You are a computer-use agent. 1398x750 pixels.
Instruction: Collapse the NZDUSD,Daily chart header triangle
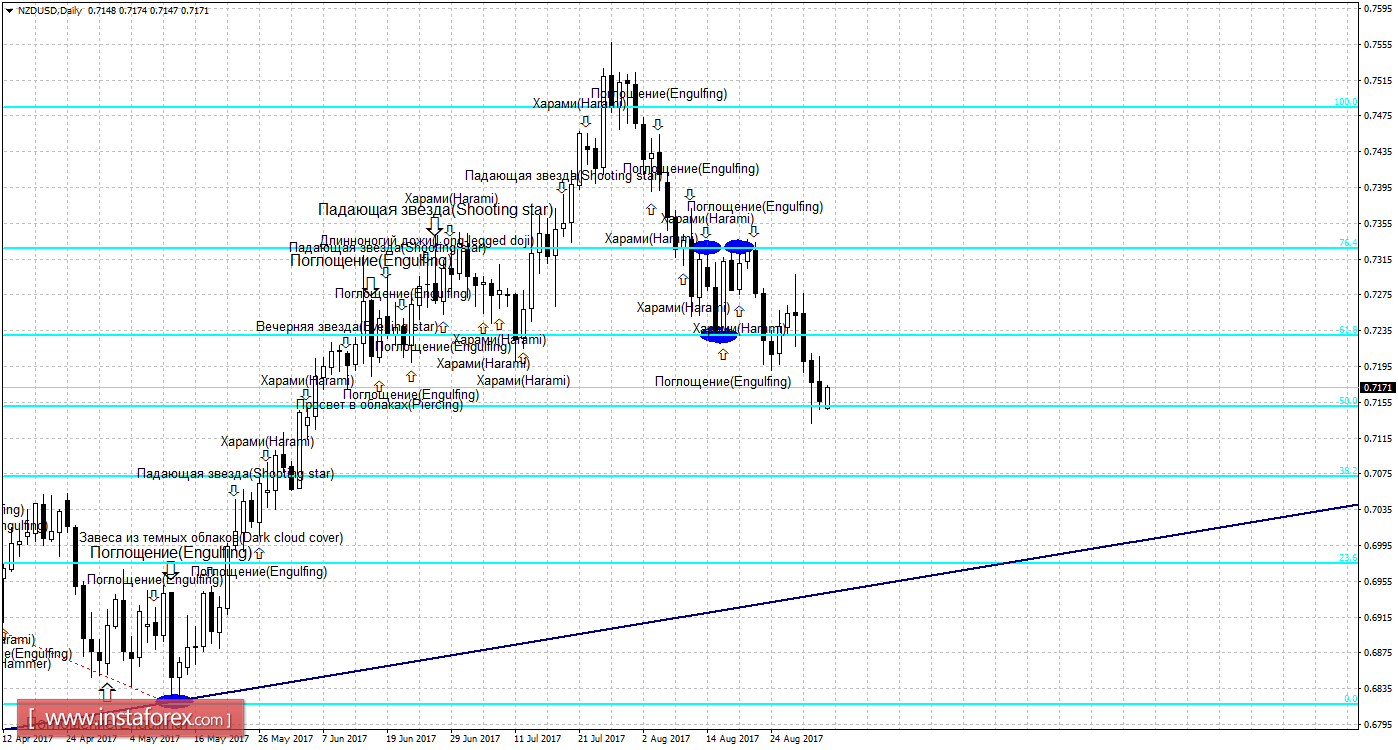coord(8,10)
